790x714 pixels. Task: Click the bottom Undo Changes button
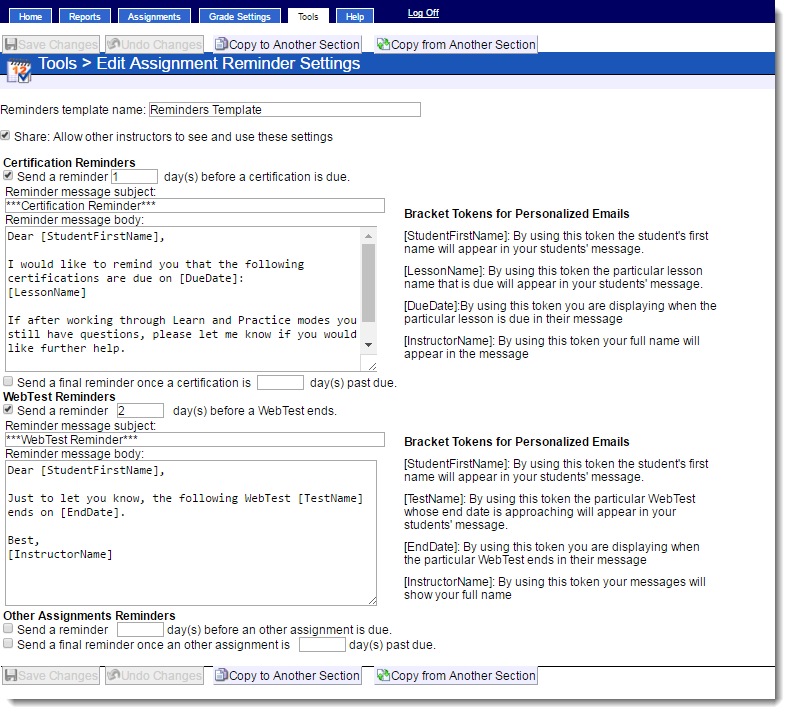click(155, 675)
